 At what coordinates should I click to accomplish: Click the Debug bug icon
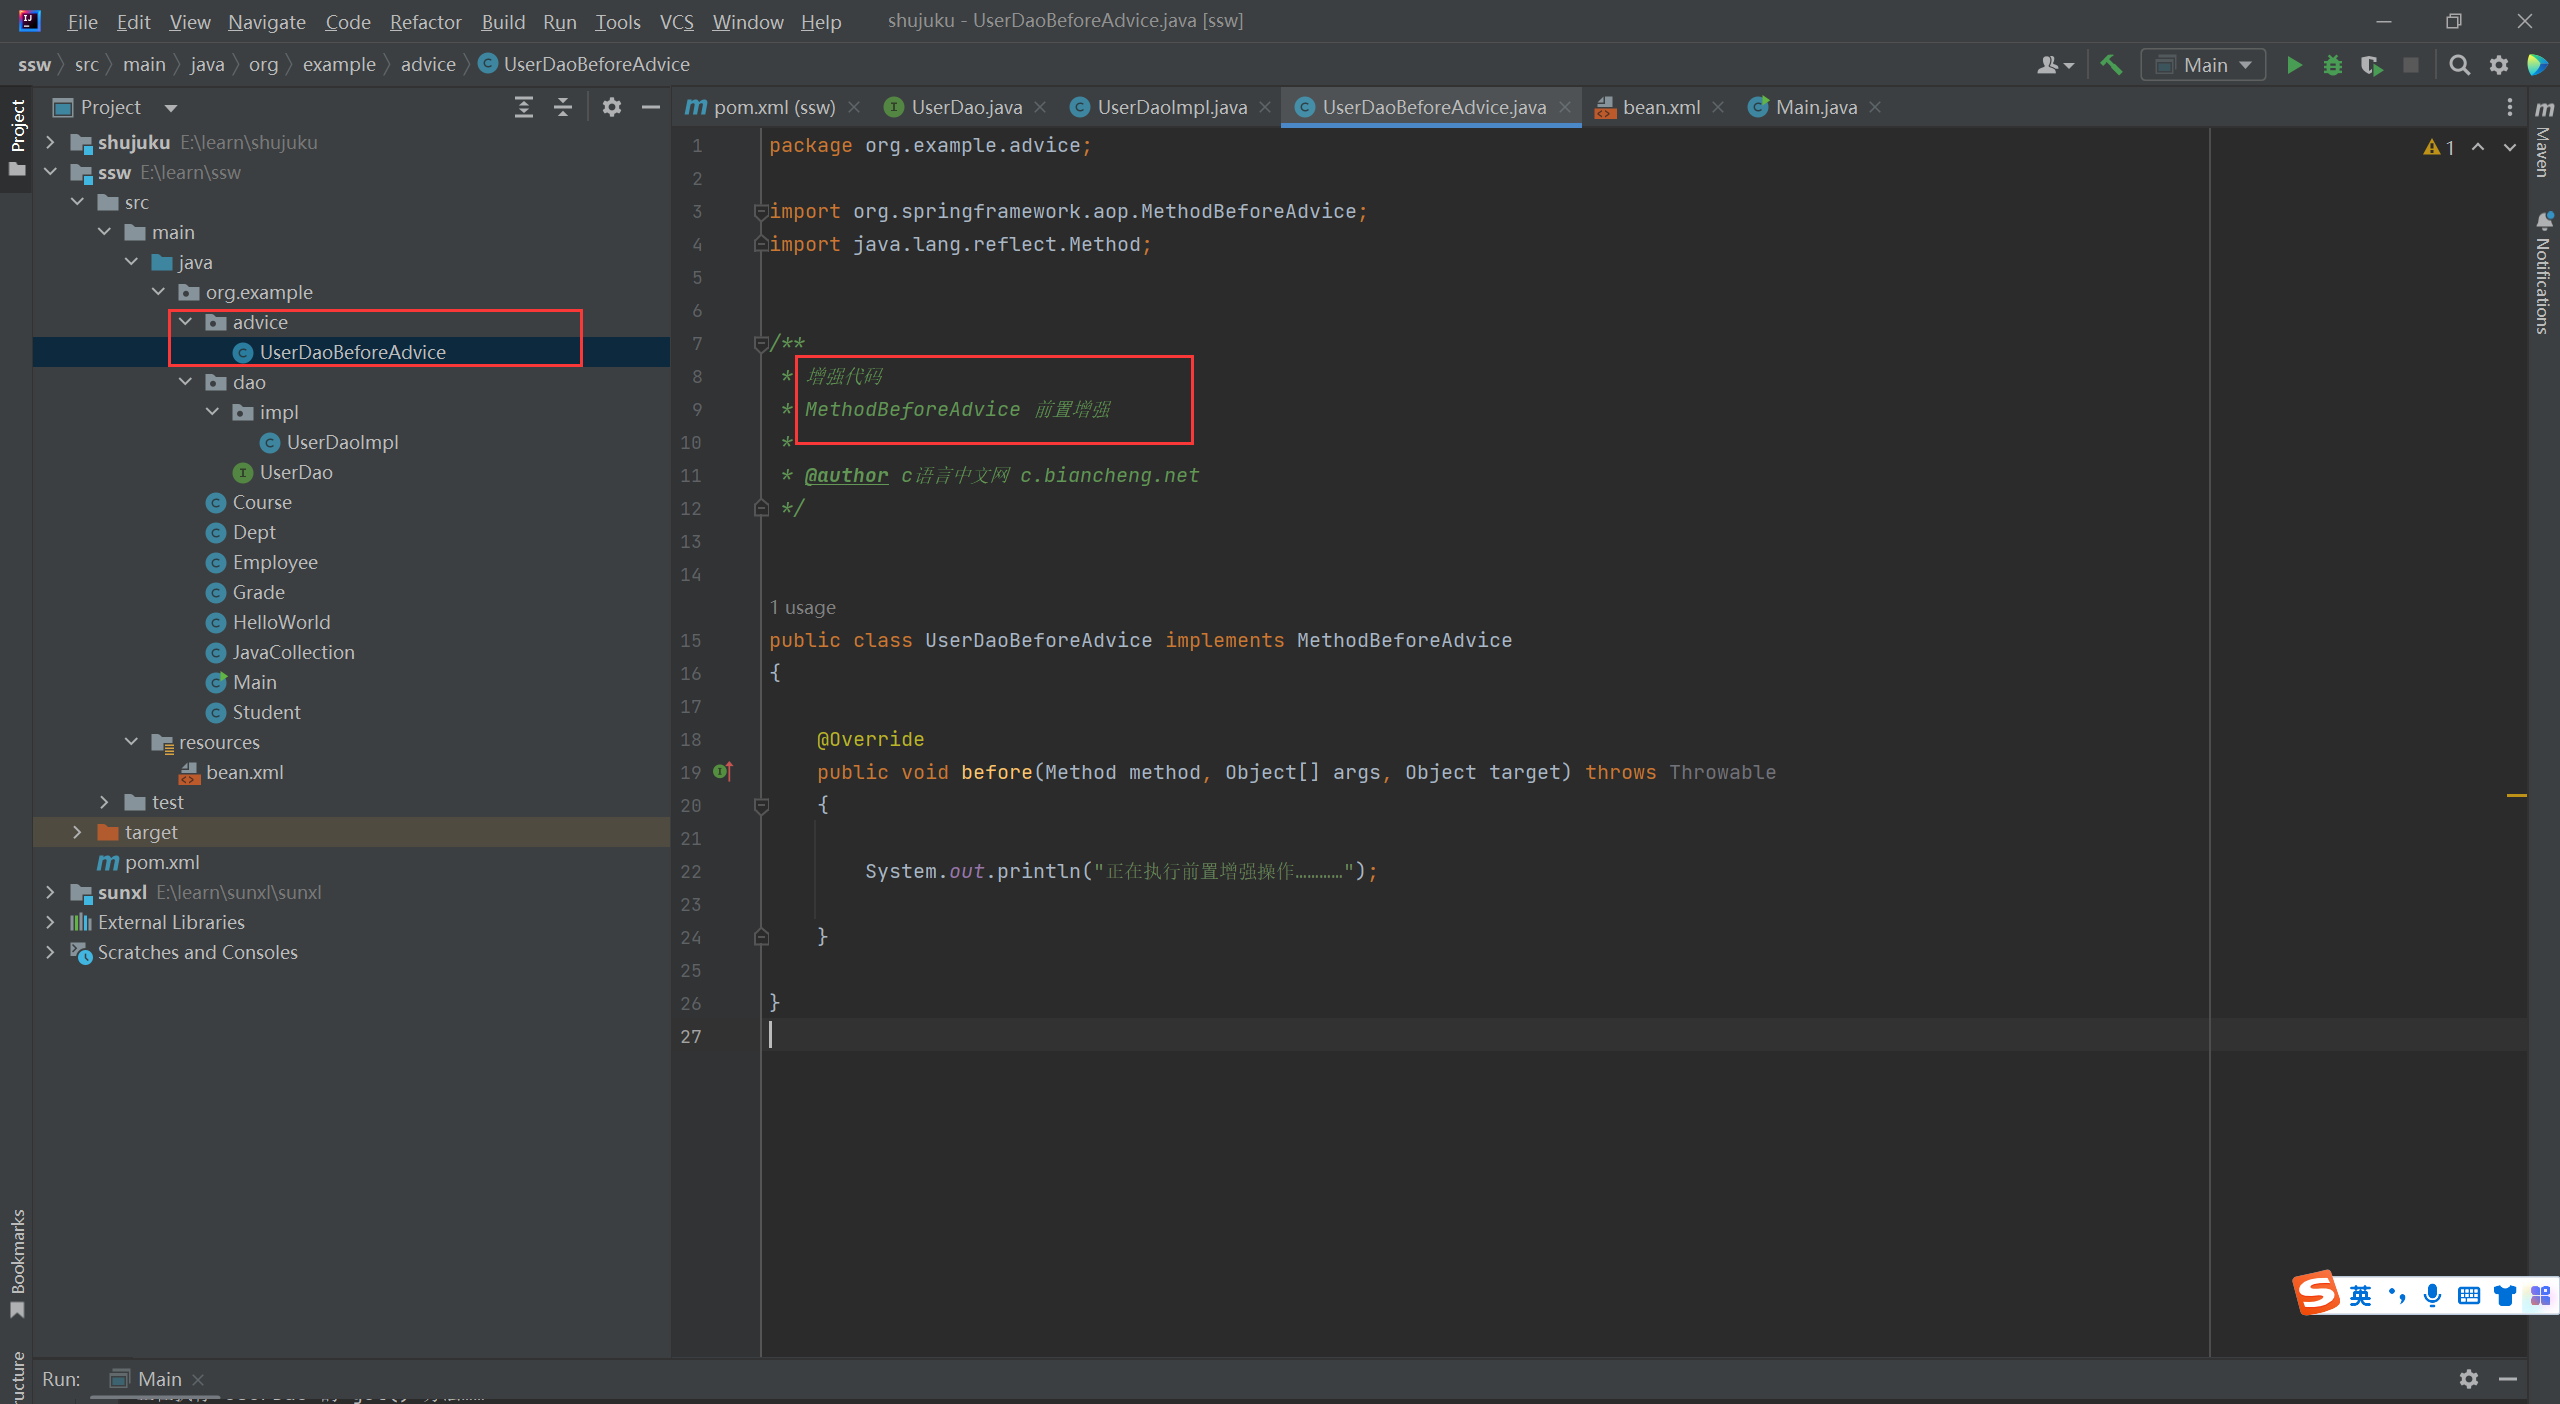pos(2333,65)
